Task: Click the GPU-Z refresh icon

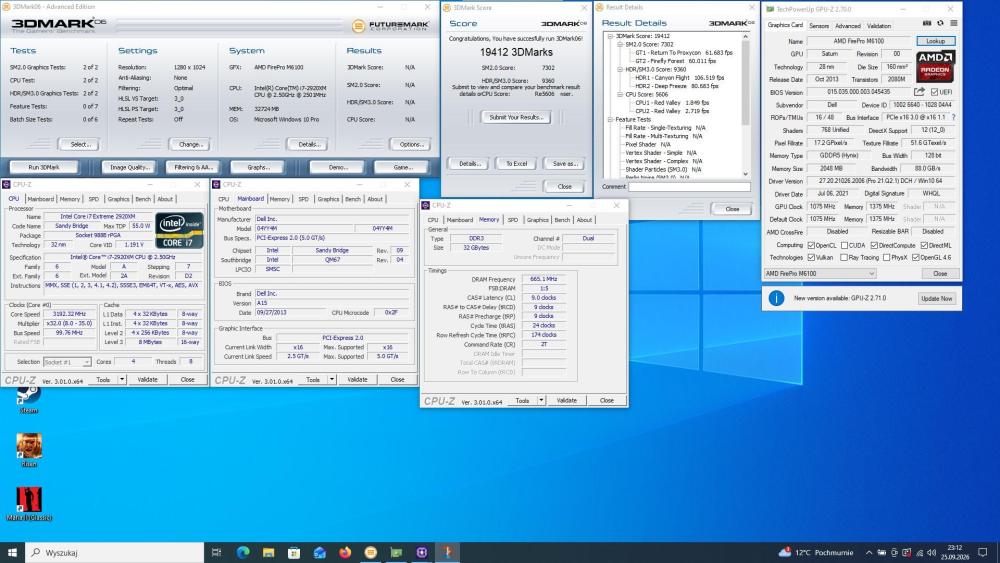Action: [x=940, y=24]
